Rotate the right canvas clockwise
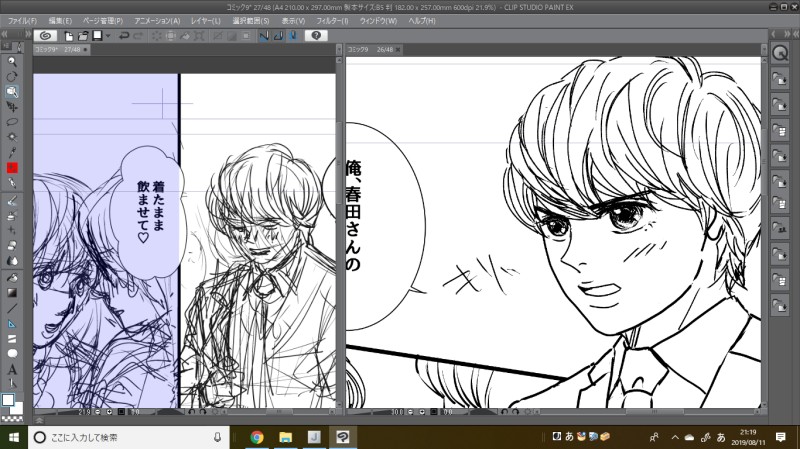 tap(515, 412)
